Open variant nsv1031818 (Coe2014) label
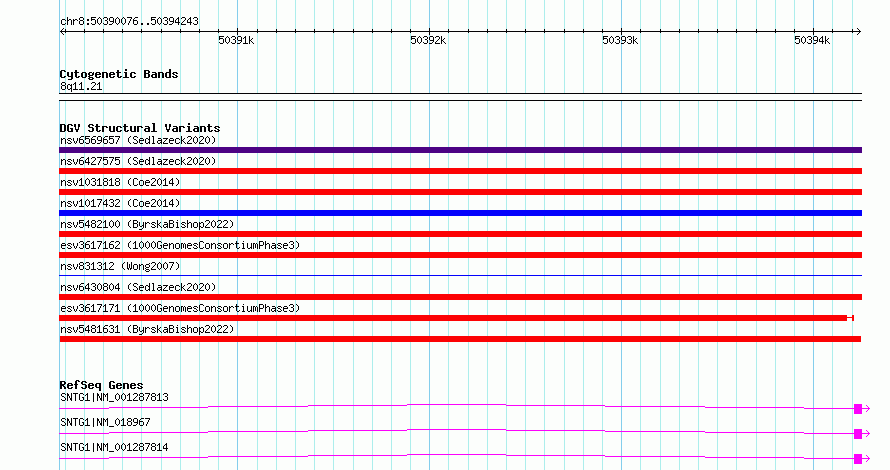Viewport: 890px width, 470px height. [x=120, y=182]
